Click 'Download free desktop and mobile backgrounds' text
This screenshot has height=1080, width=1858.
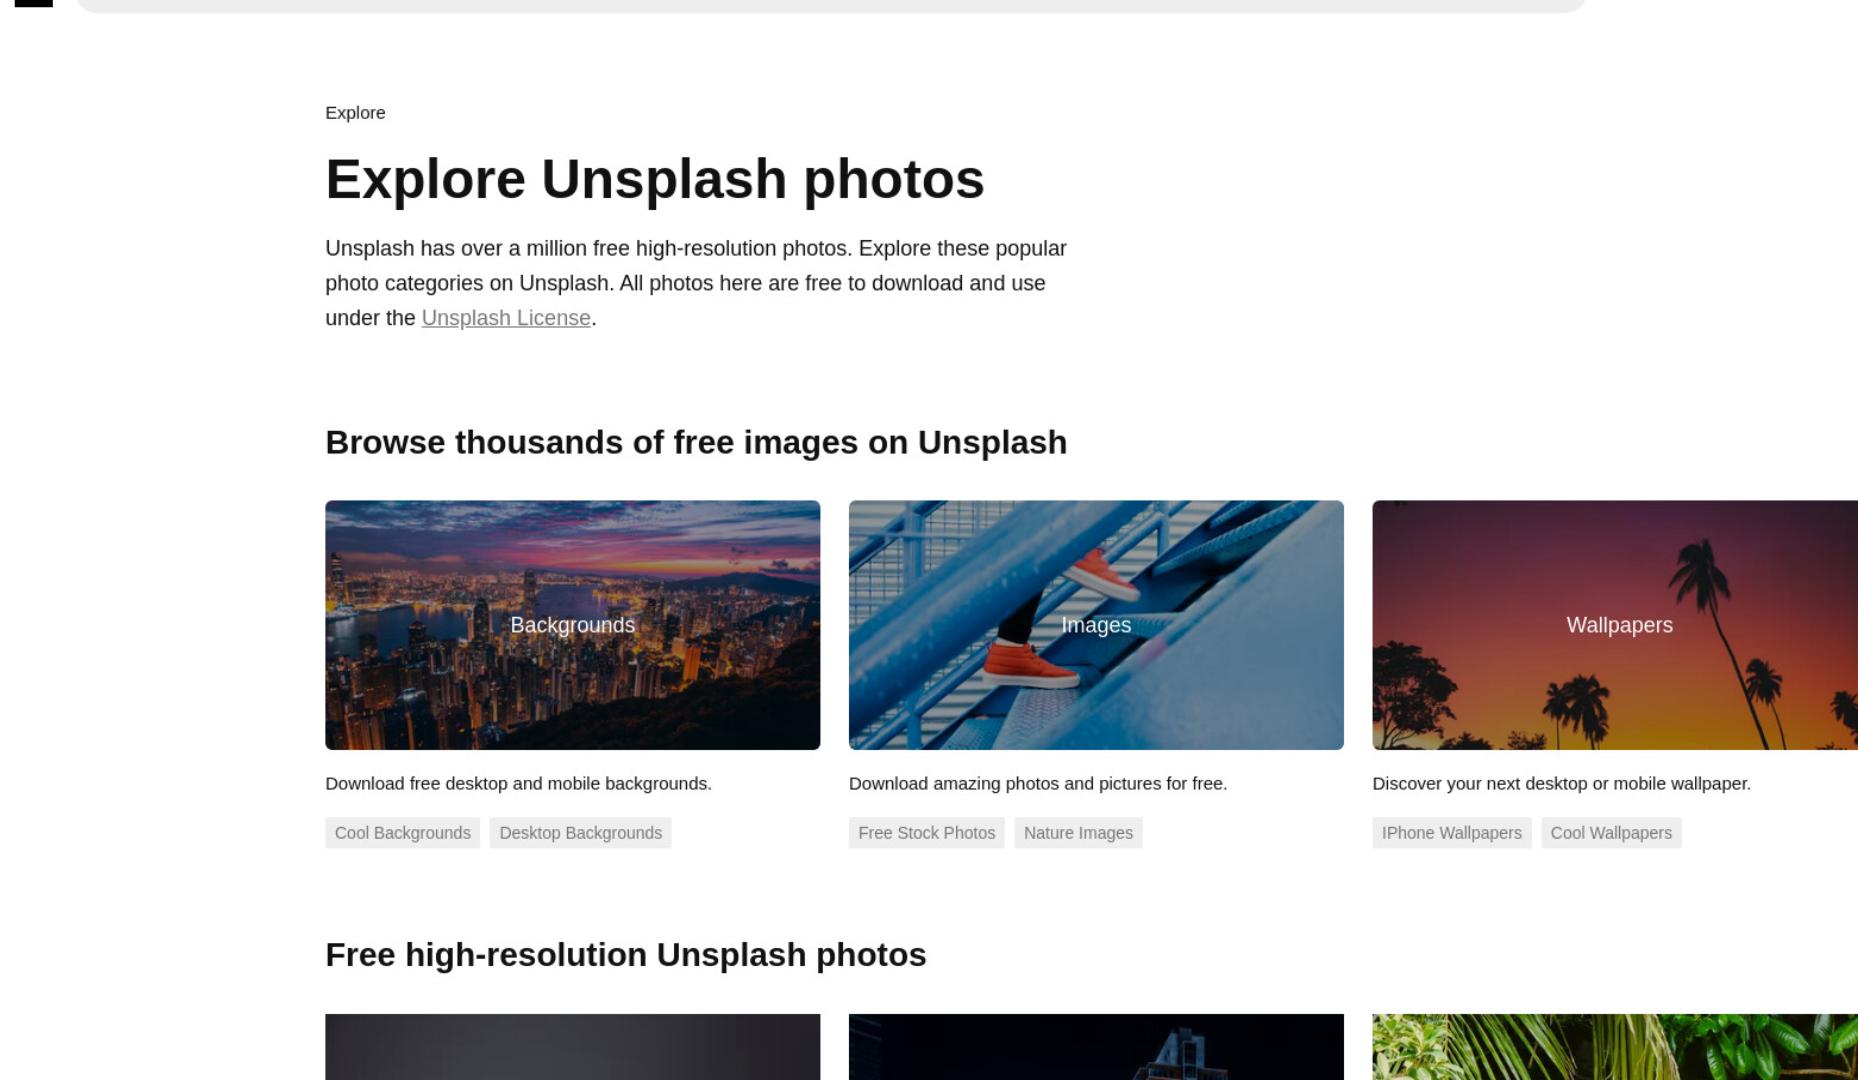click(518, 784)
